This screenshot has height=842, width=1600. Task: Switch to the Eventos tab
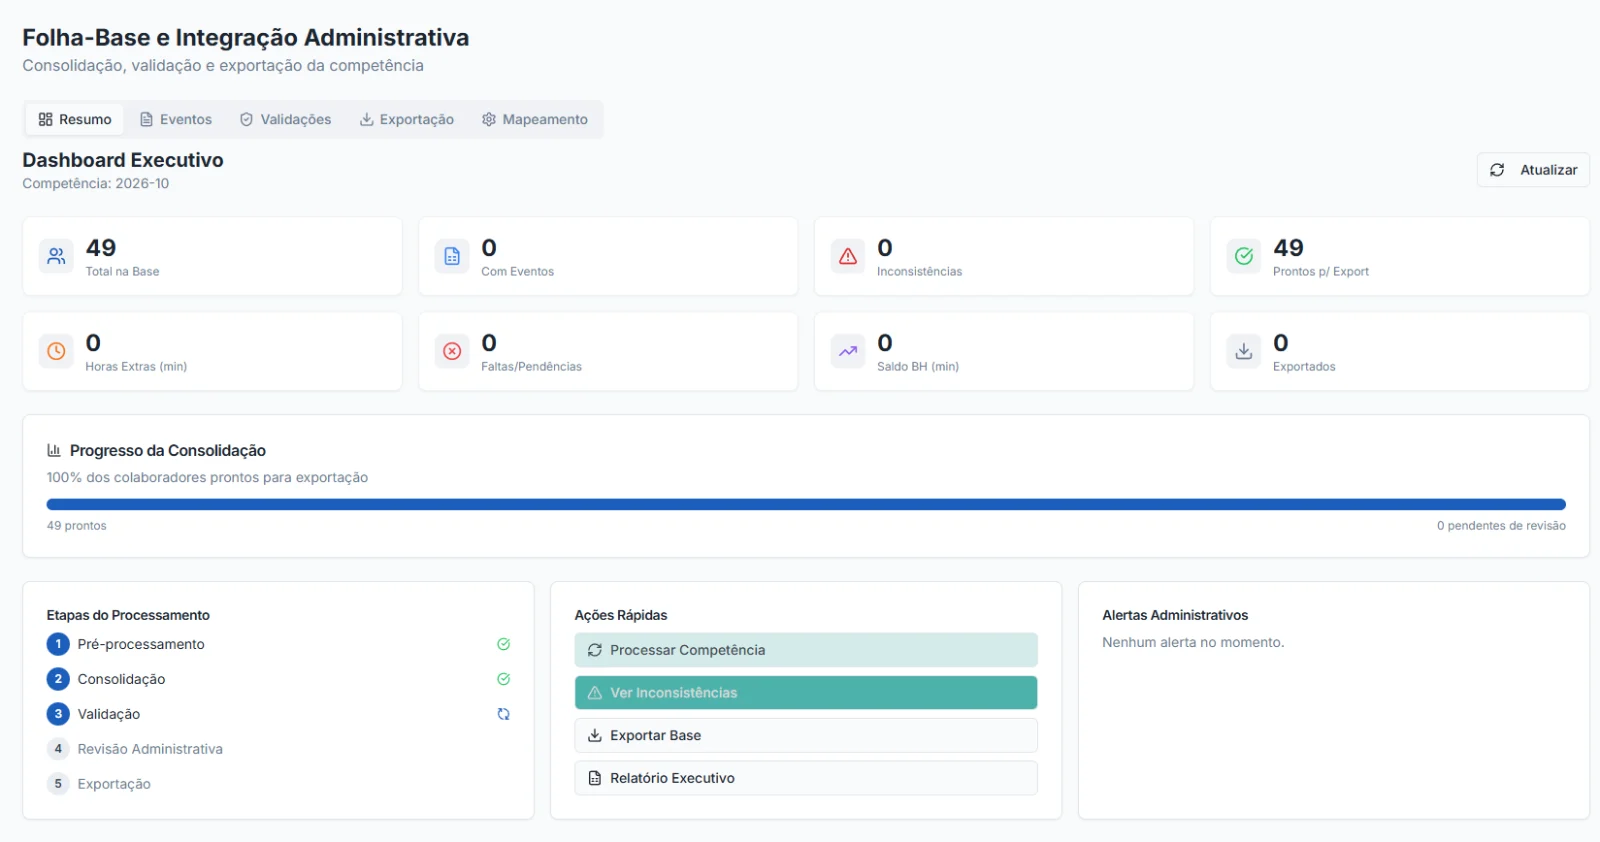click(176, 119)
